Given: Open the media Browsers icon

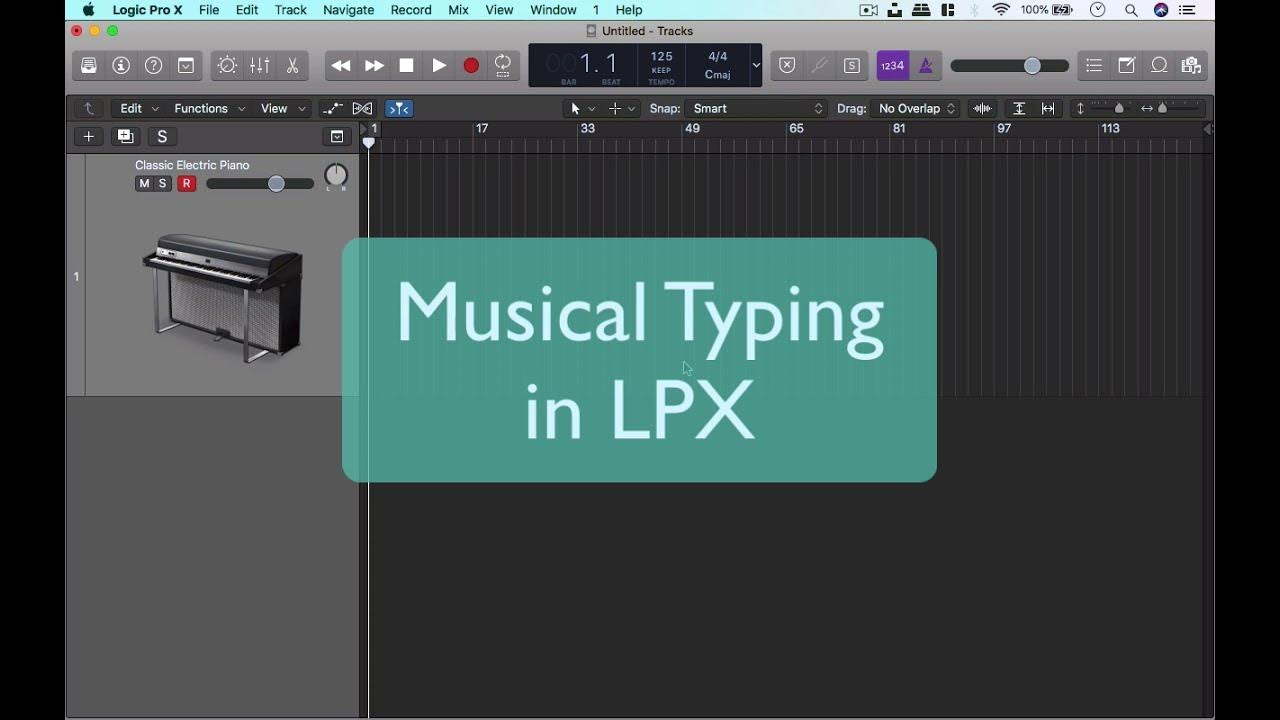Looking at the screenshot, I should [x=1191, y=65].
